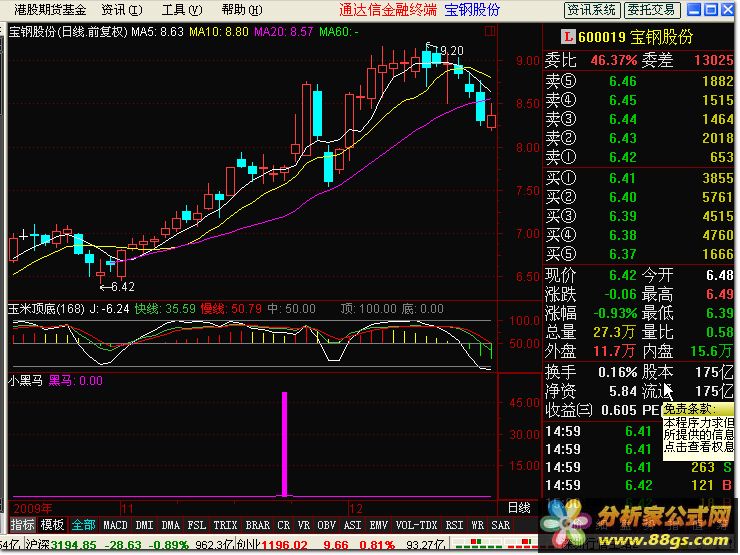Click the small red split-window icon atop chart

point(490,32)
